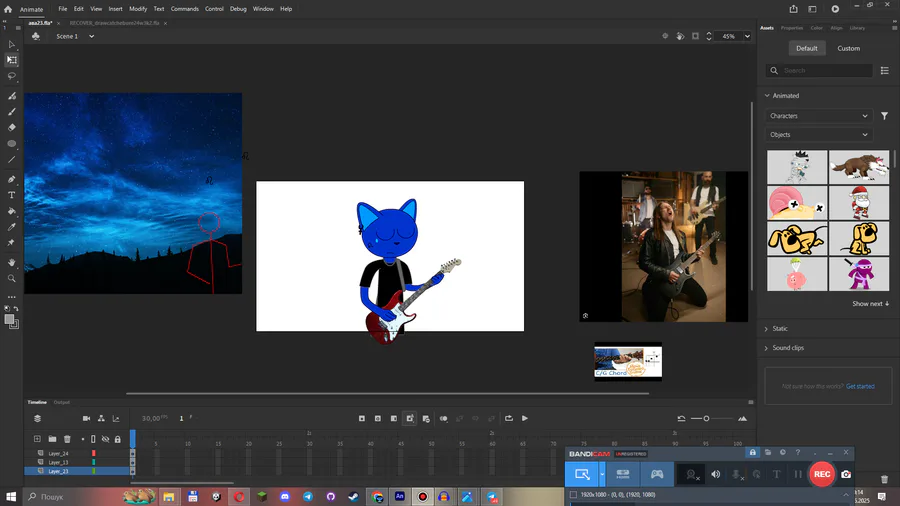
Task: Open the Scene 1 dropdown
Action: pyautogui.click(x=91, y=36)
